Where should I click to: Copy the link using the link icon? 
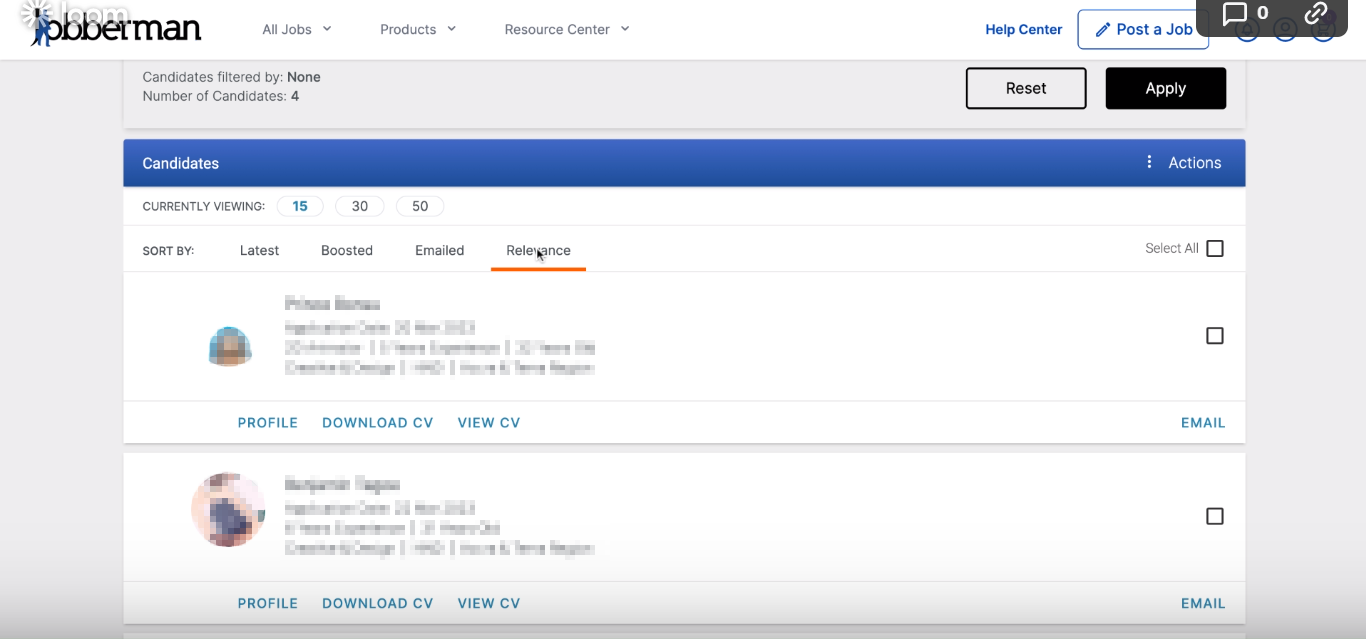pyautogui.click(x=1316, y=14)
